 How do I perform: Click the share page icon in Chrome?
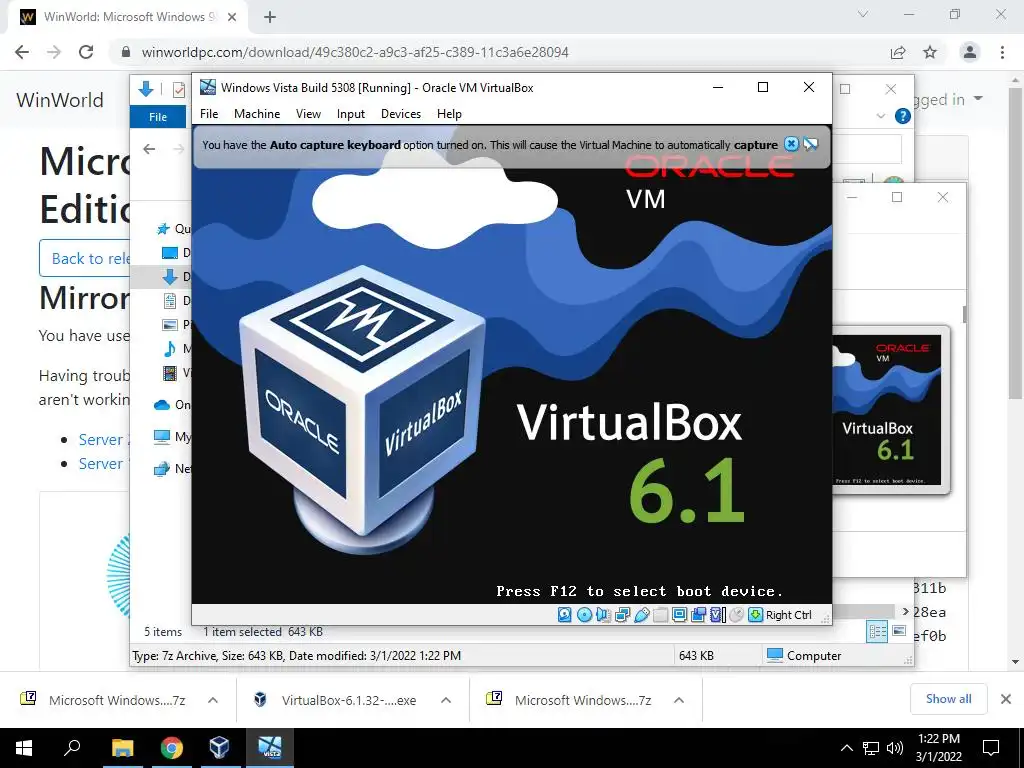tap(898, 52)
